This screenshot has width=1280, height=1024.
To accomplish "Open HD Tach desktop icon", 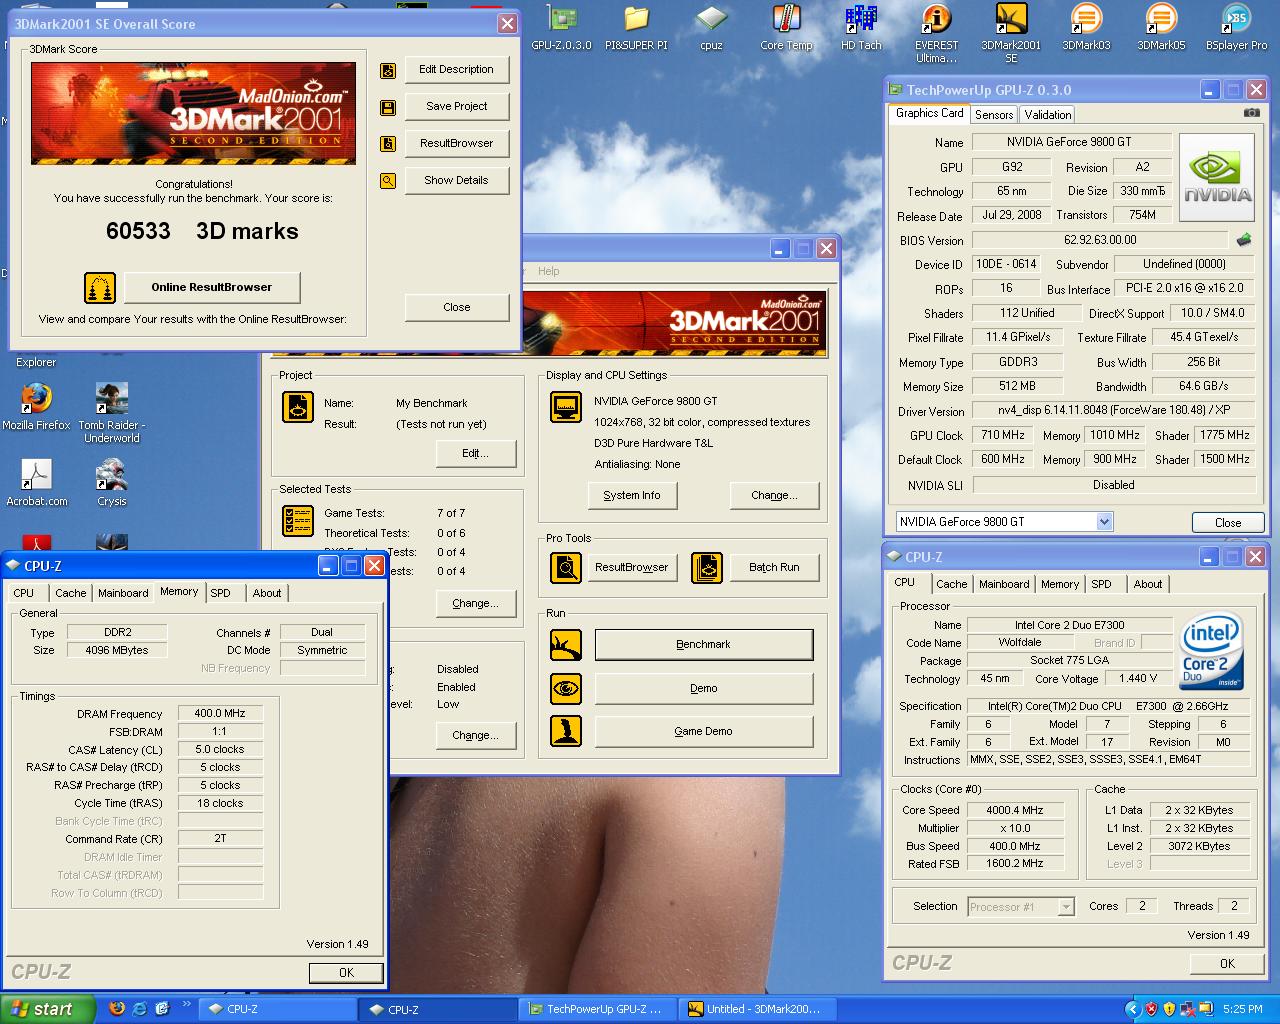I will pos(861,27).
